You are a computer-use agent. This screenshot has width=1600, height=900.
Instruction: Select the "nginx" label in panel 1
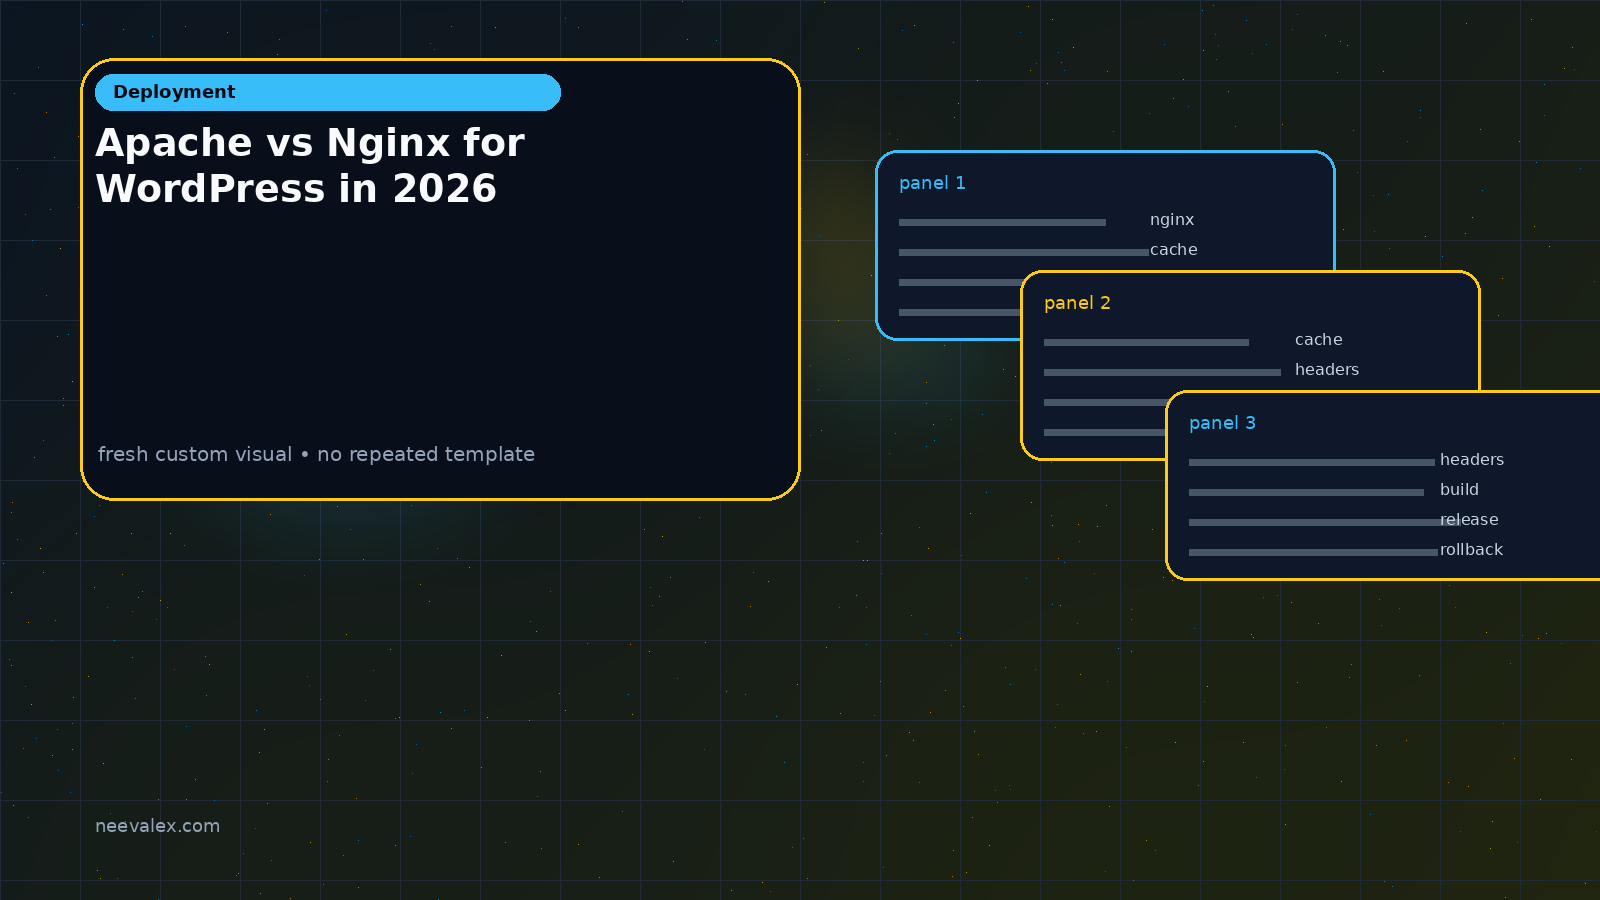(x=1172, y=220)
